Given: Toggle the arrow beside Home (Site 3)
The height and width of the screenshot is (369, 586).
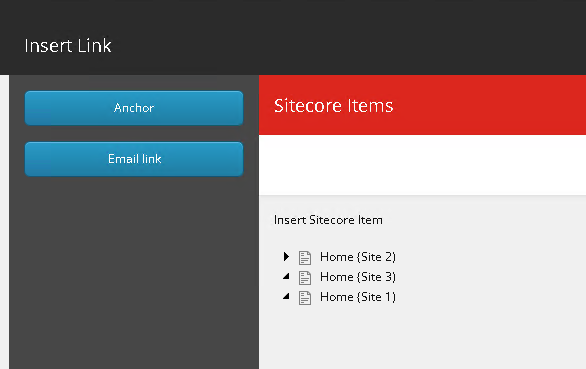Looking at the screenshot, I should 286,276.
